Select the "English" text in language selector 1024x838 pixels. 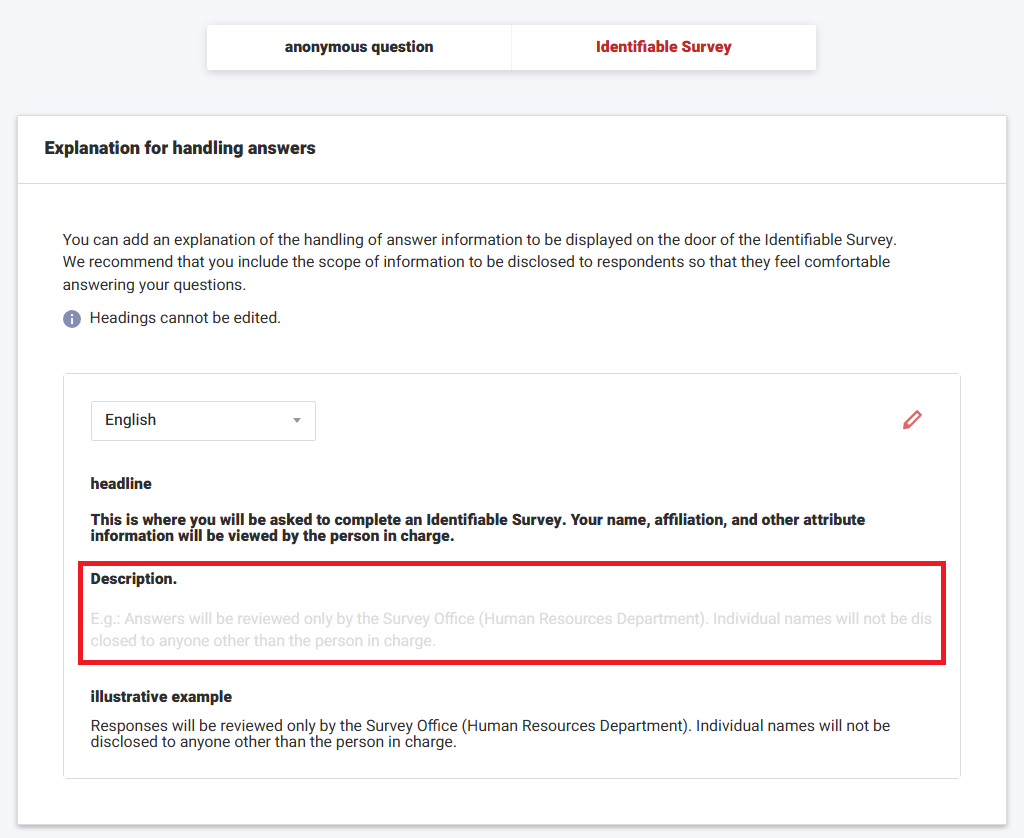131,421
